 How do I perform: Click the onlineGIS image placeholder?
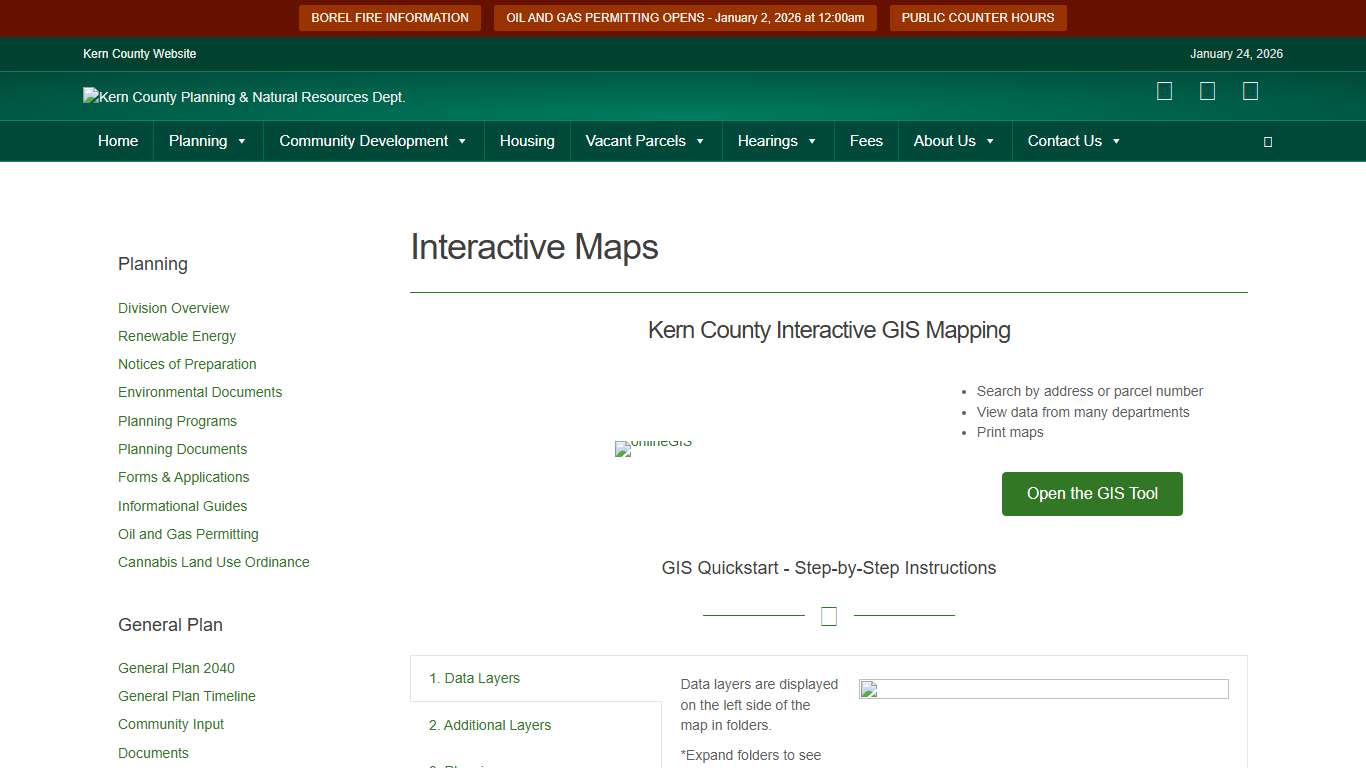click(x=653, y=448)
